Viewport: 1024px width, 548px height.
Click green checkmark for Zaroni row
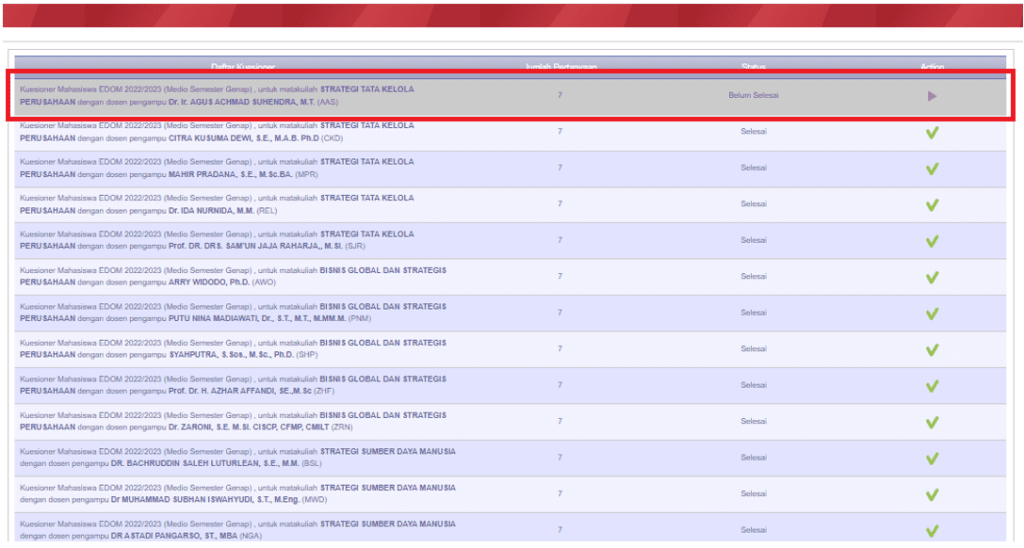[932, 422]
